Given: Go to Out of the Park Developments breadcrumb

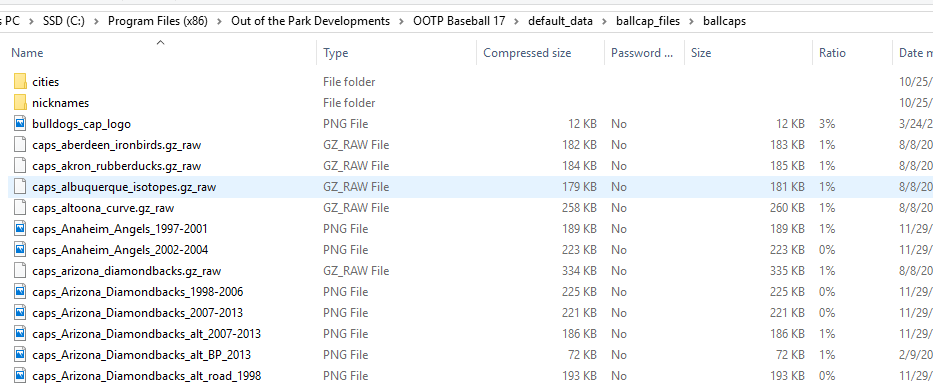Looking at the screenshot, I should pos(311,21).
